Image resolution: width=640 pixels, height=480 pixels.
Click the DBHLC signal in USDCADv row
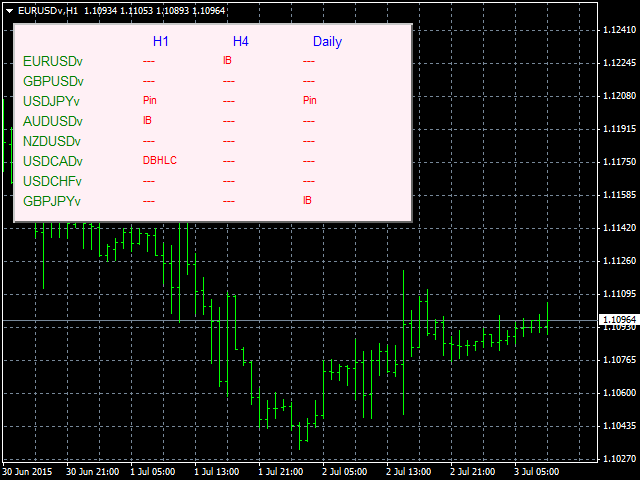coord(160,160)
